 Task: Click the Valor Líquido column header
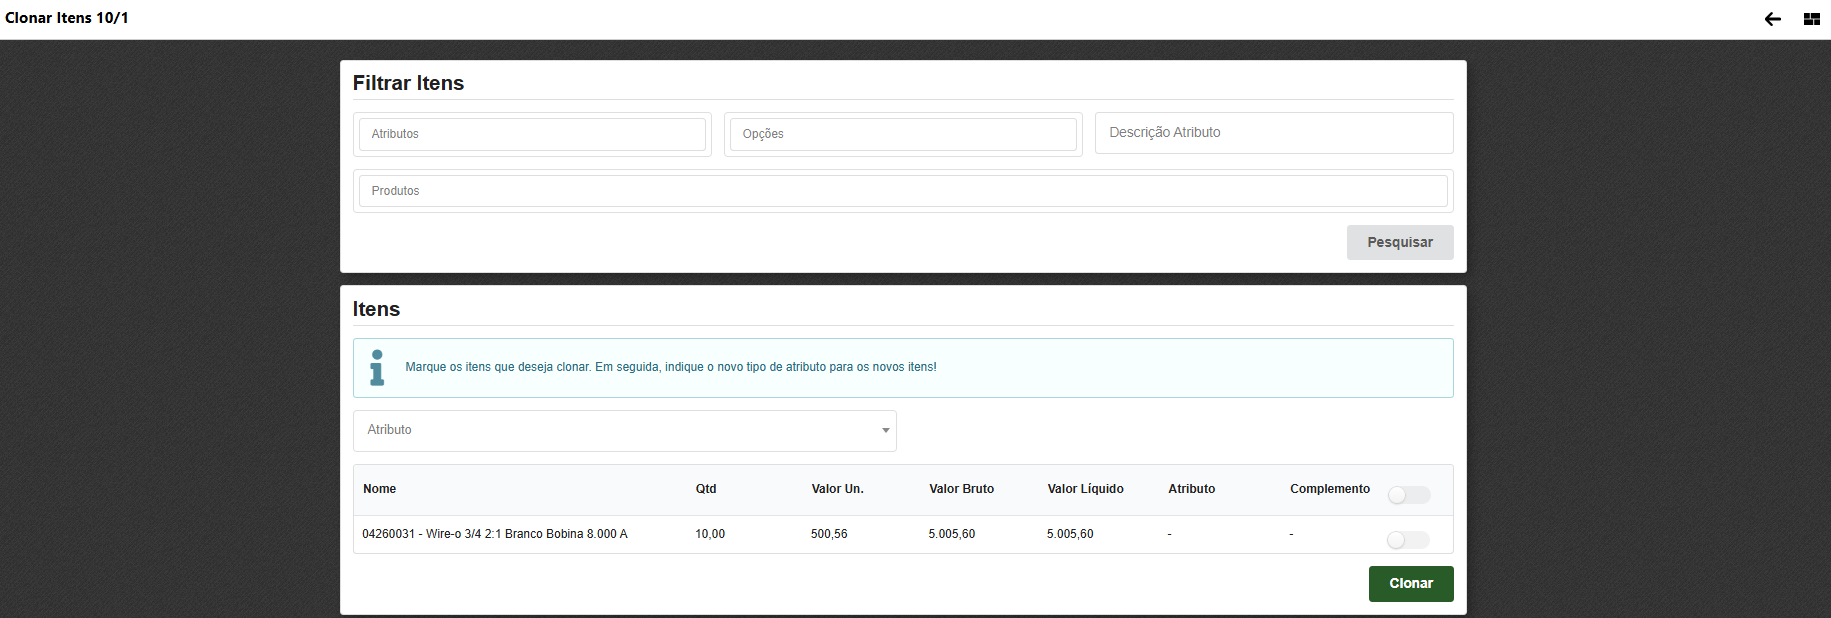pos(1085,489)
